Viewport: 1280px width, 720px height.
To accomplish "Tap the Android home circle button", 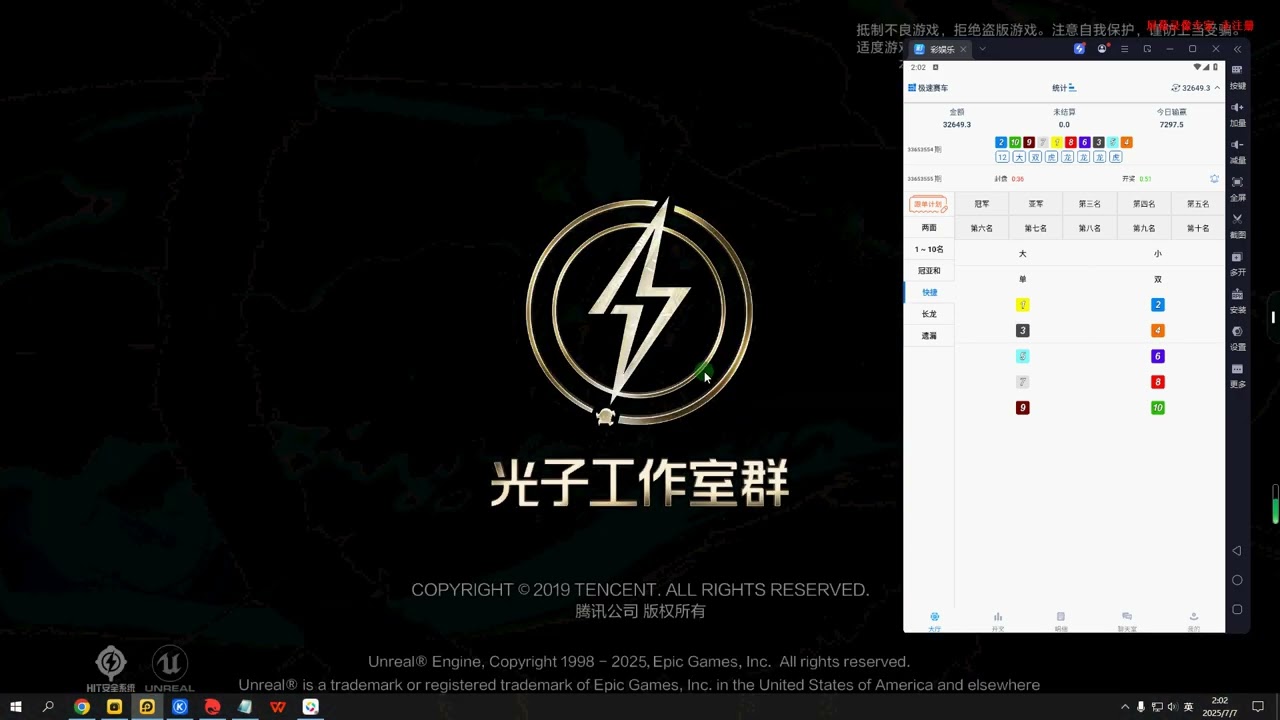I will click(1237, 580).
